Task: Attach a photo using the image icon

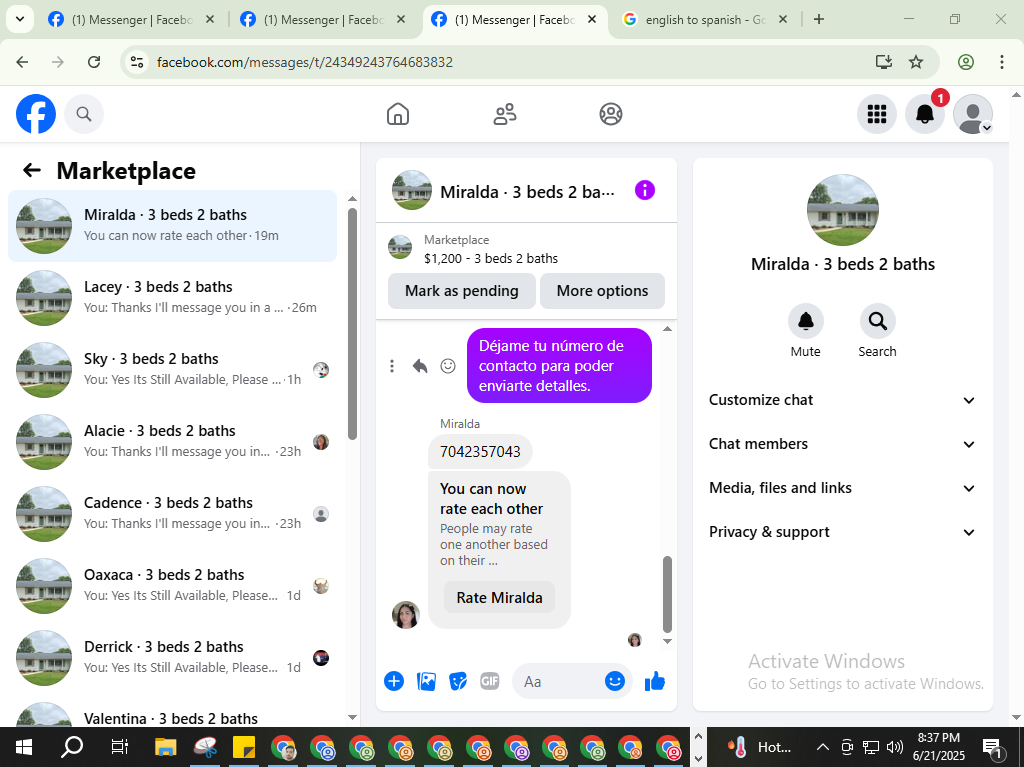Action: [x=426, y=681]
